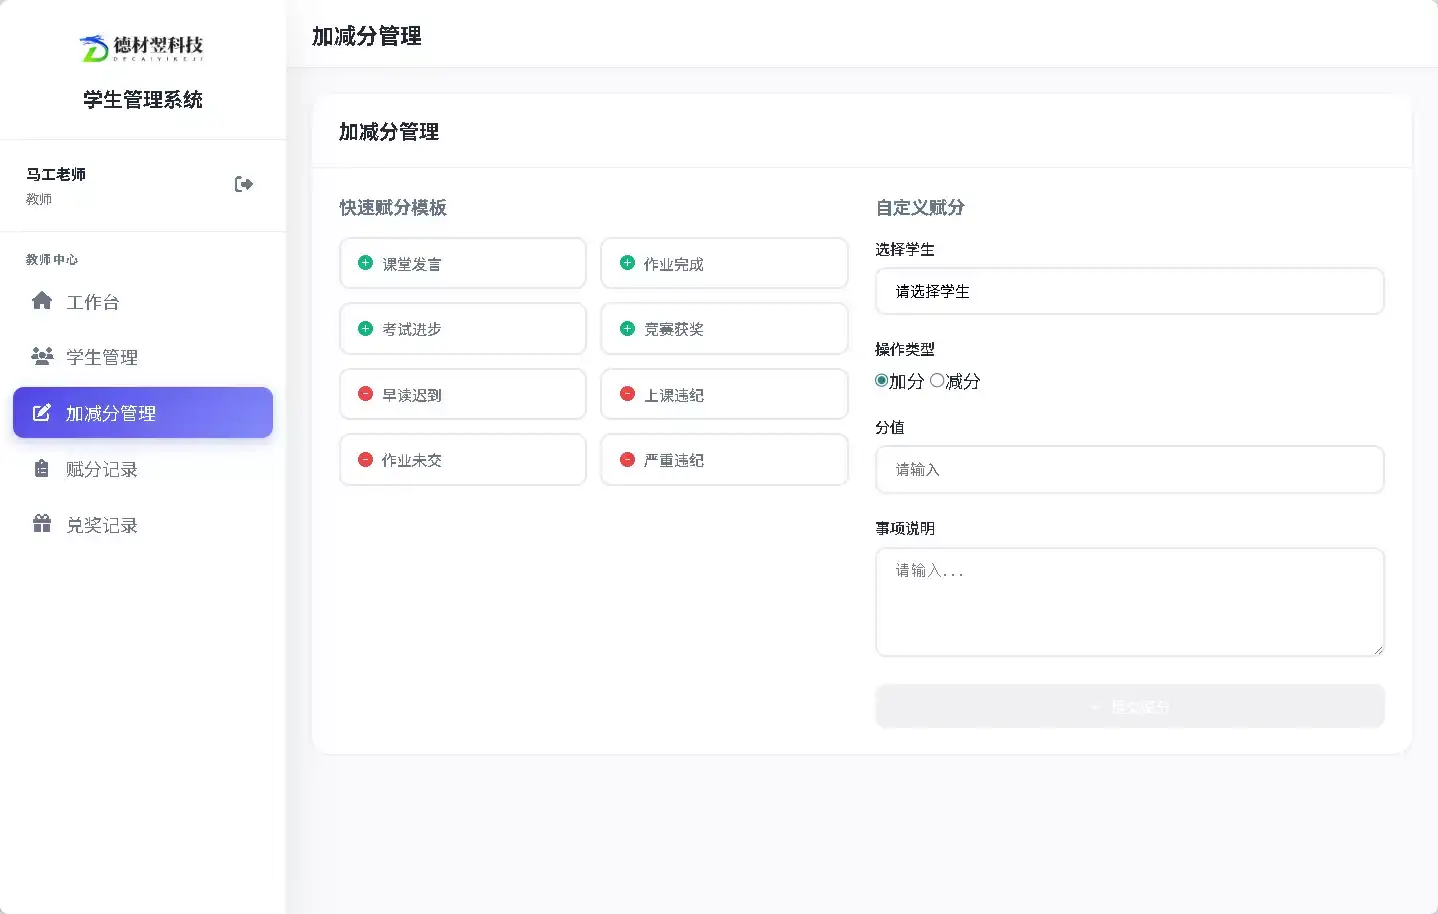The image size is (1438, 914).
Task: Click the 工作台 home icon in sidebar
Action: point(41,301)
